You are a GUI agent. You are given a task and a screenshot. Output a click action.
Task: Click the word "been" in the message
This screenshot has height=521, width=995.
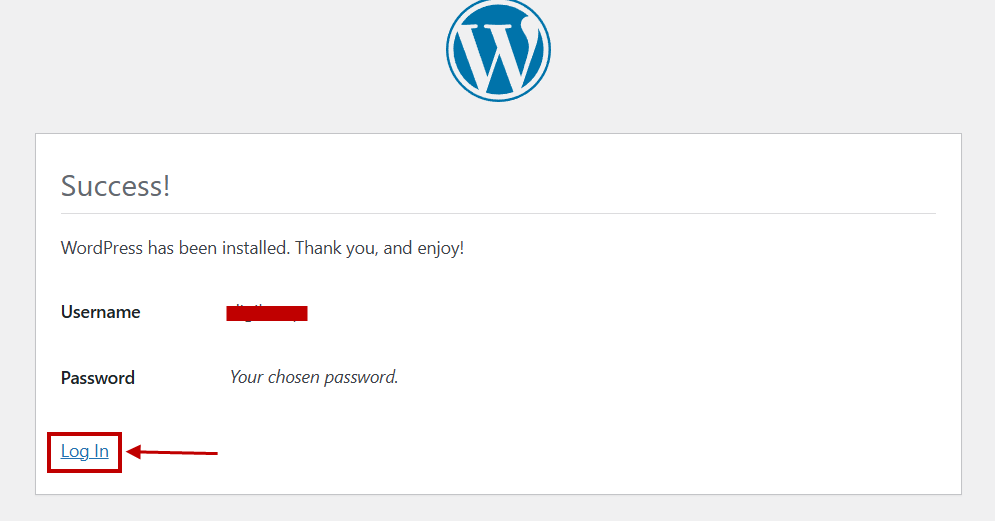click(197, 247)
